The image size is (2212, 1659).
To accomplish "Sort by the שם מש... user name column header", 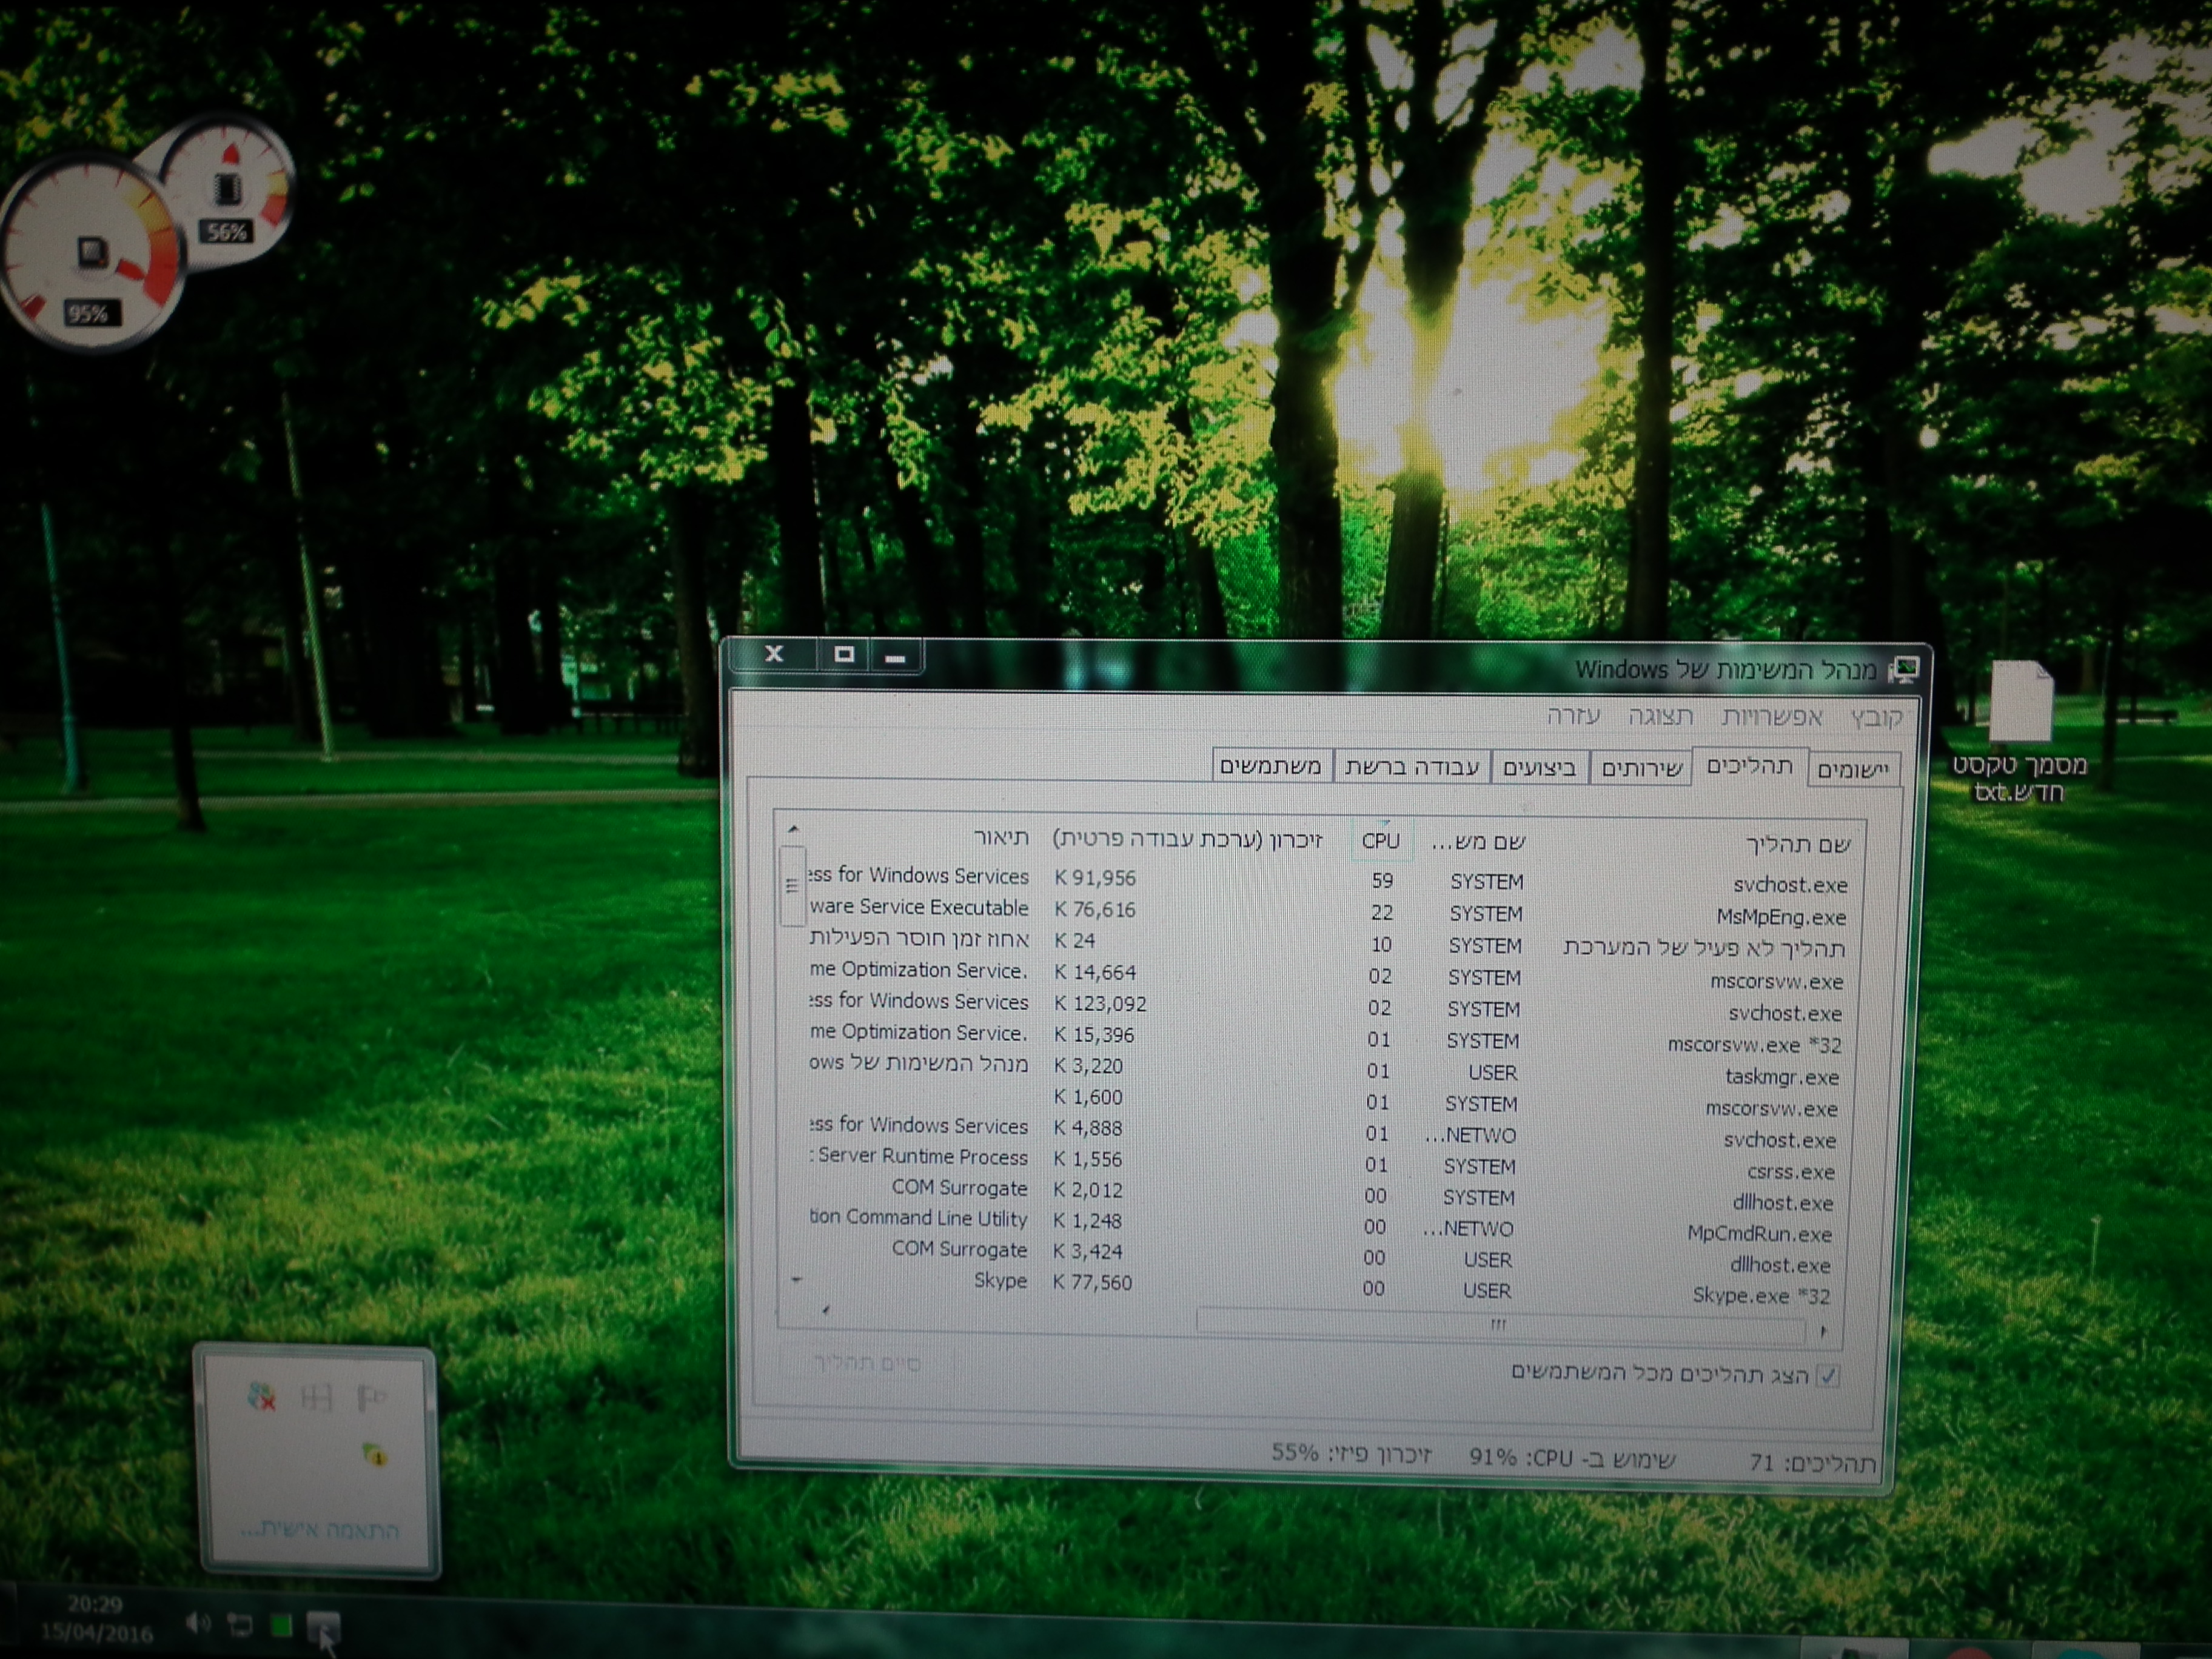I will 1478,842.
